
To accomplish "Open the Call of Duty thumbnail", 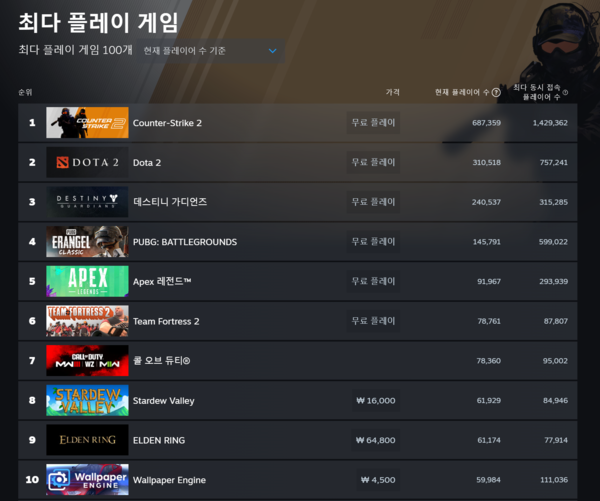I will 87,361.
